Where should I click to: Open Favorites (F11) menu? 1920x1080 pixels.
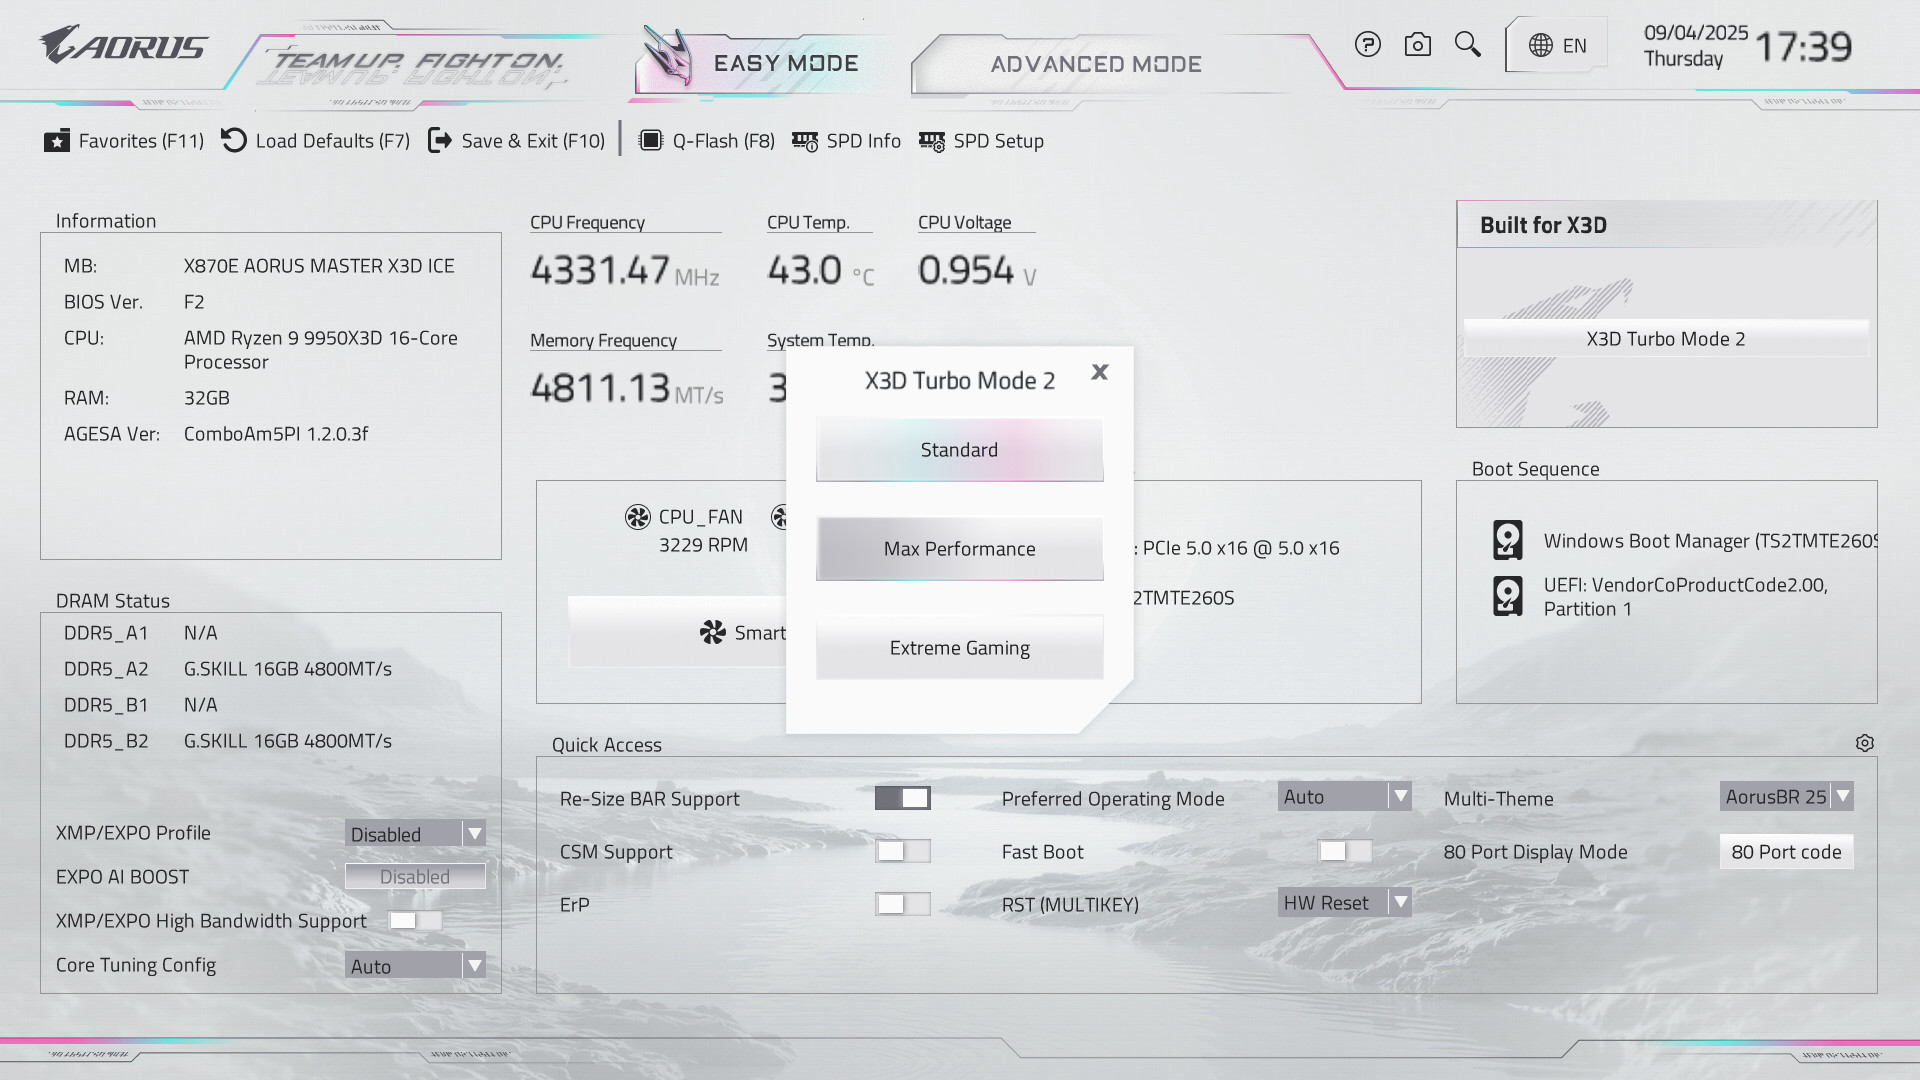(141, 141)
